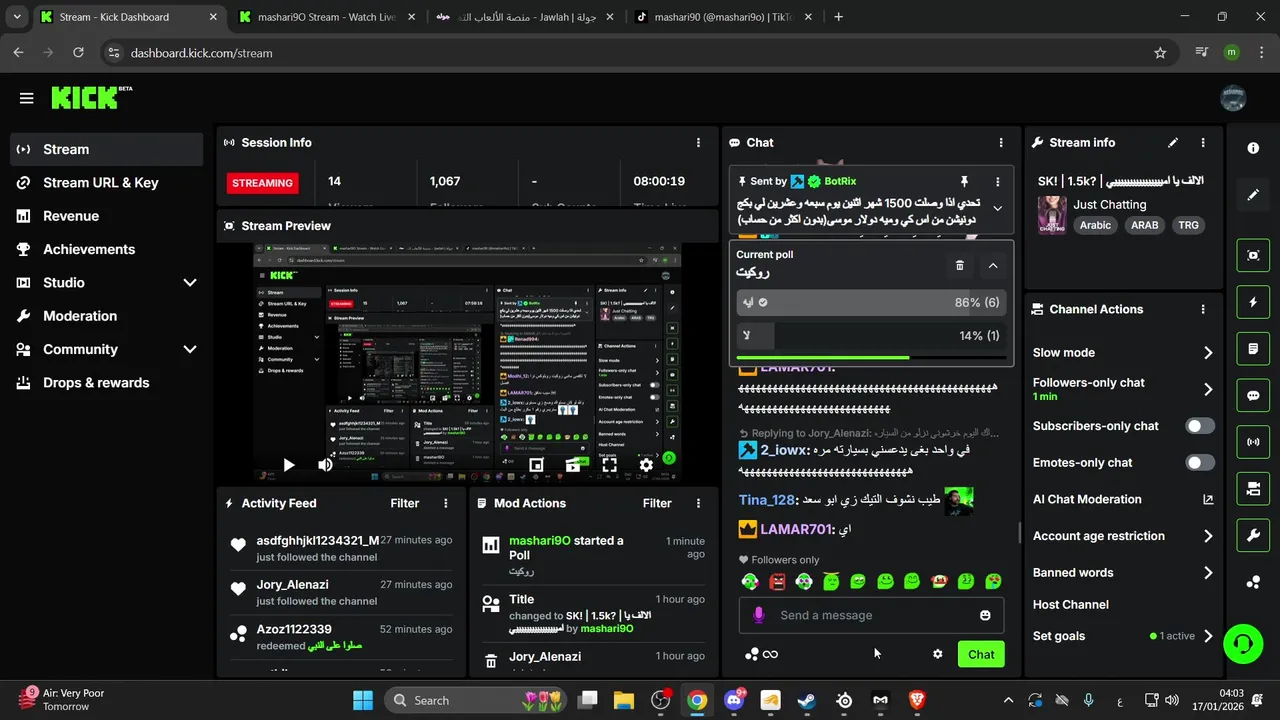Open Banned words settings

pos(1123,573)
